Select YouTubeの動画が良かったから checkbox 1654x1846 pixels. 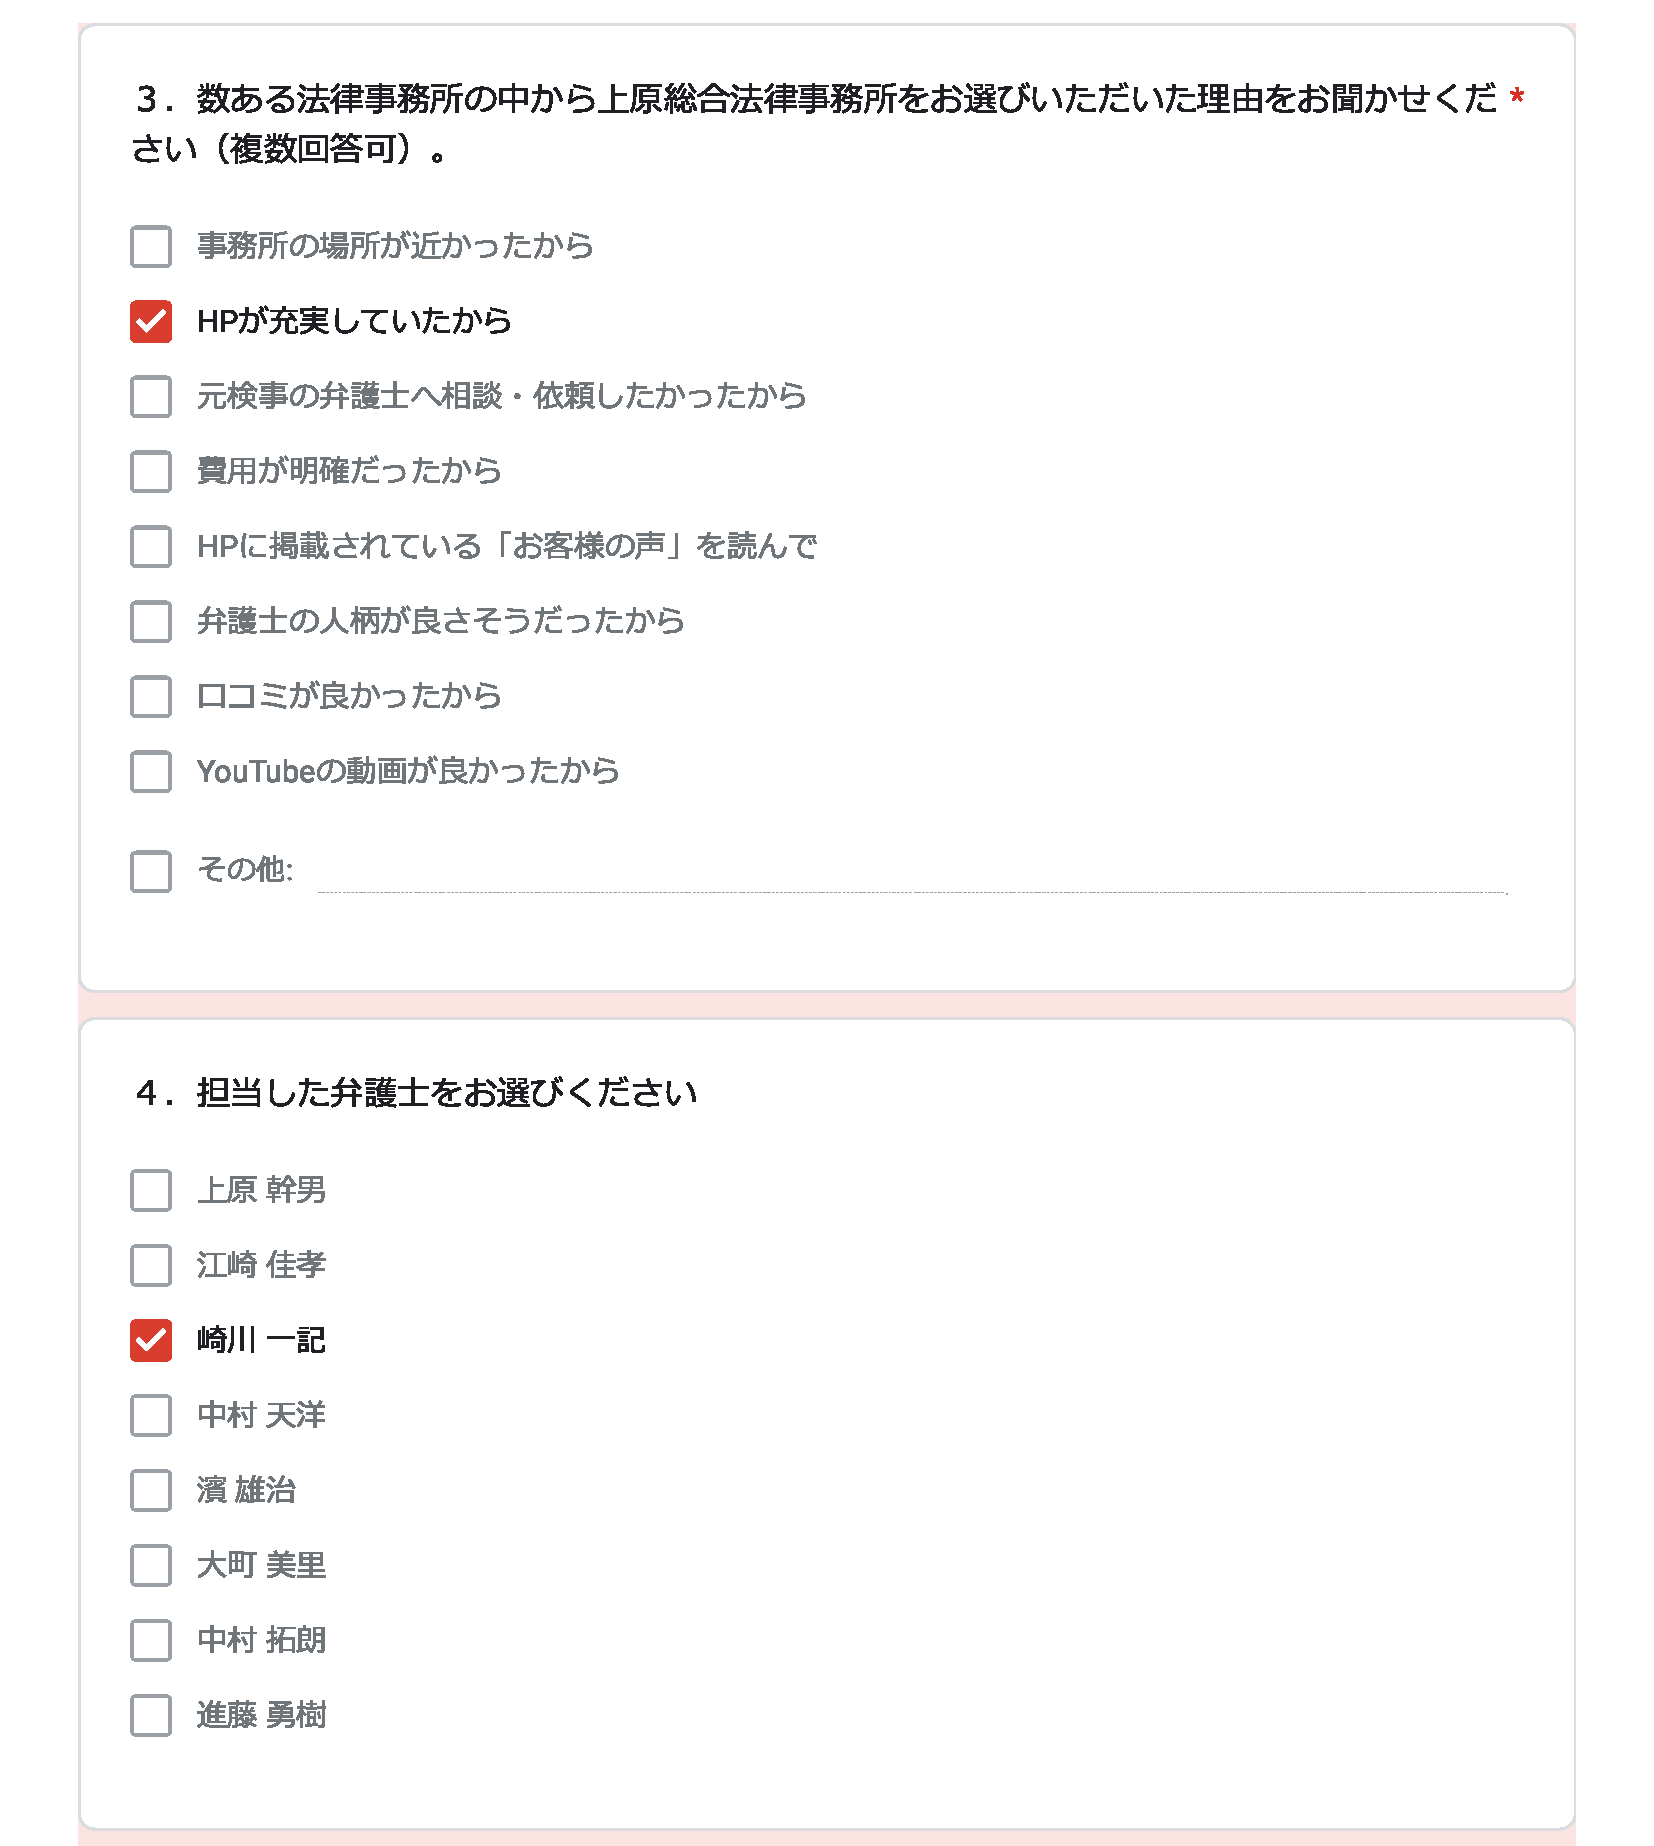pos(151,771)
